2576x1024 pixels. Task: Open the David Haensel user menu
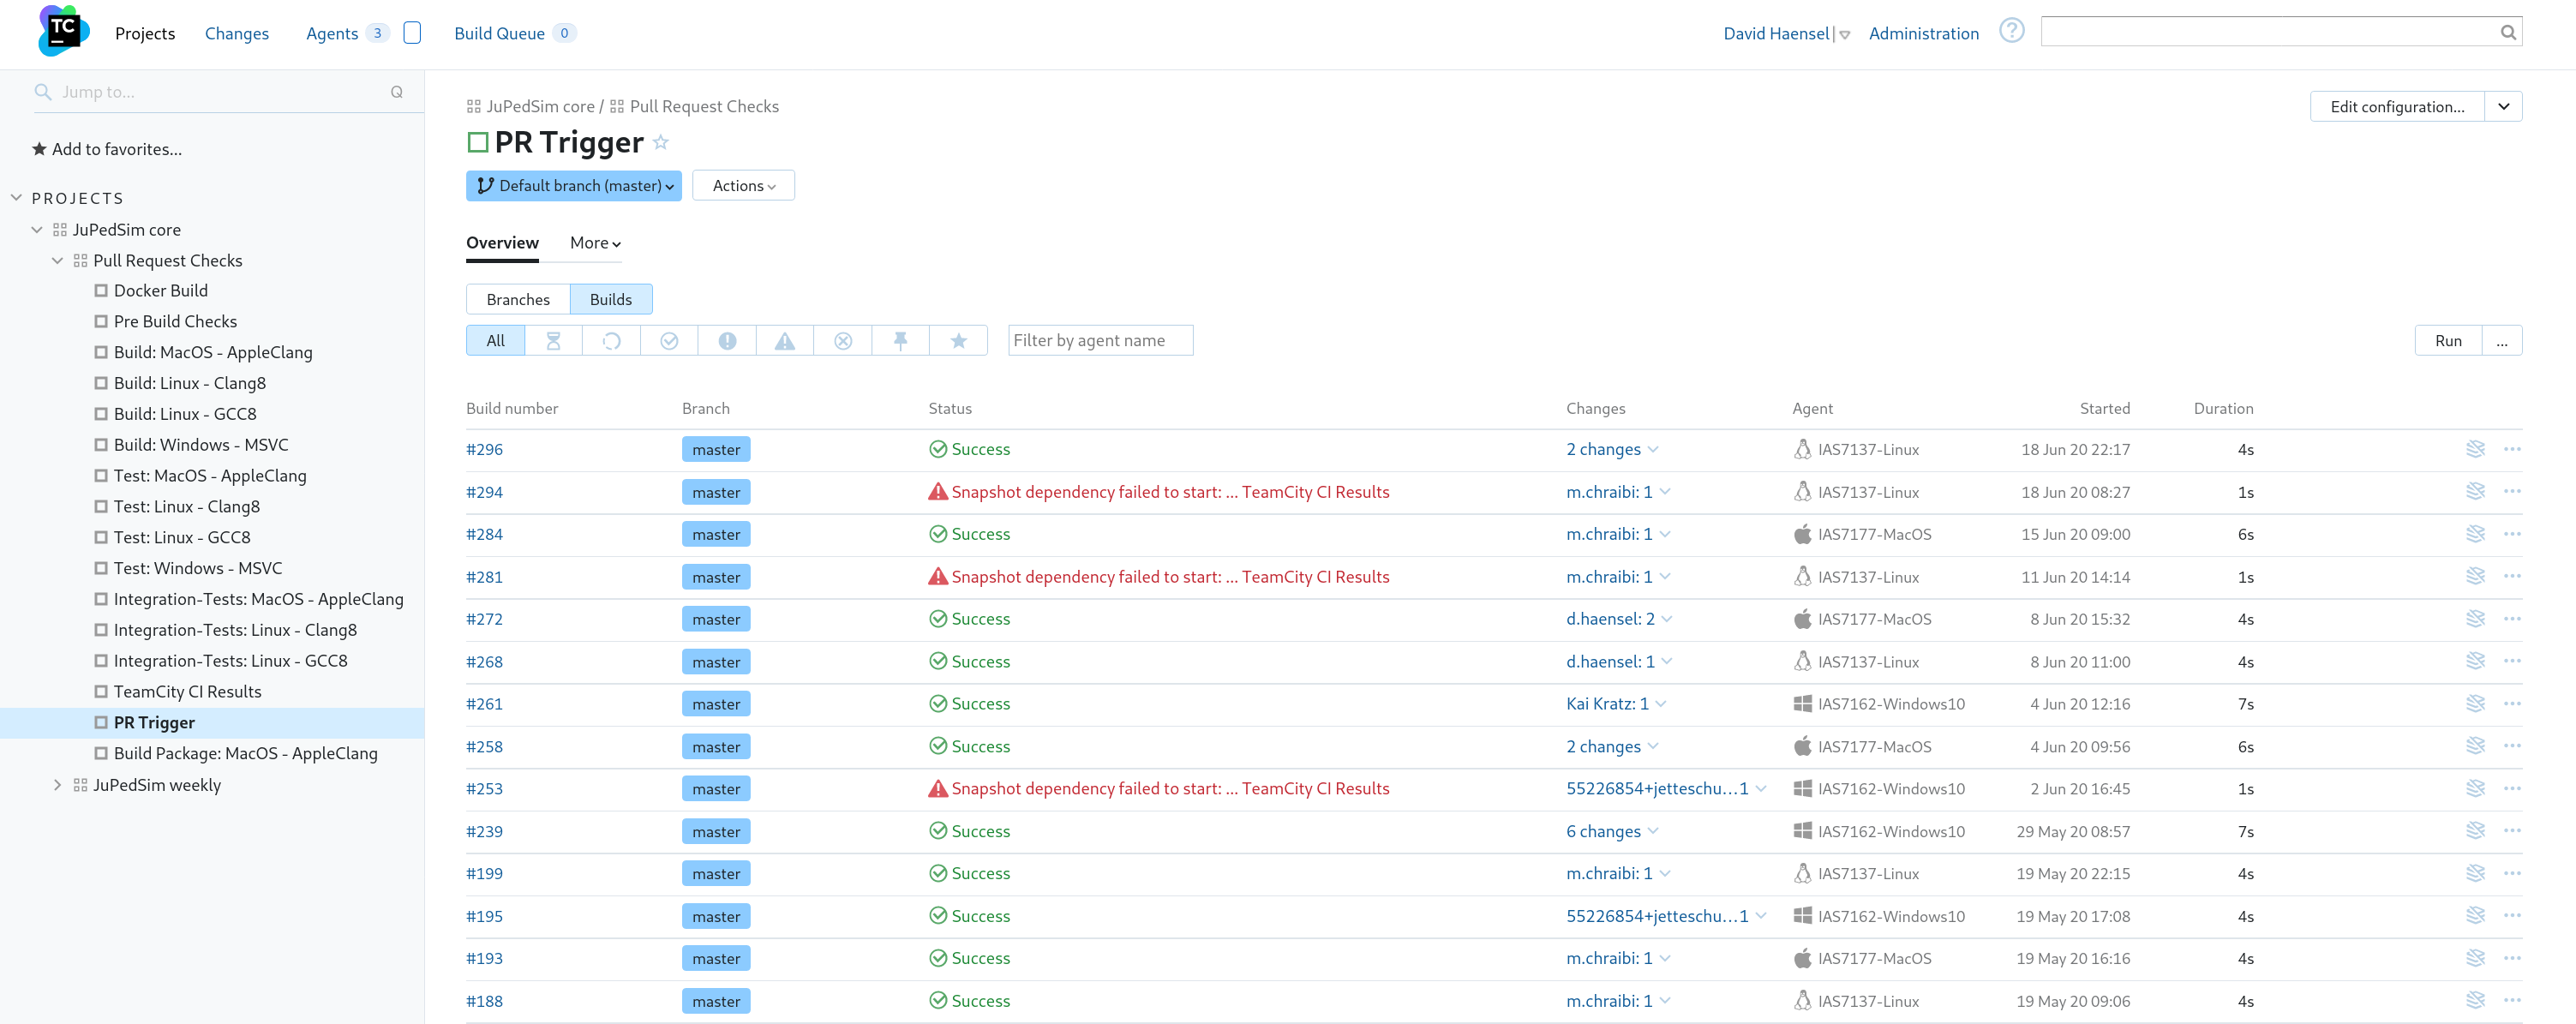tap(1786, 34)
